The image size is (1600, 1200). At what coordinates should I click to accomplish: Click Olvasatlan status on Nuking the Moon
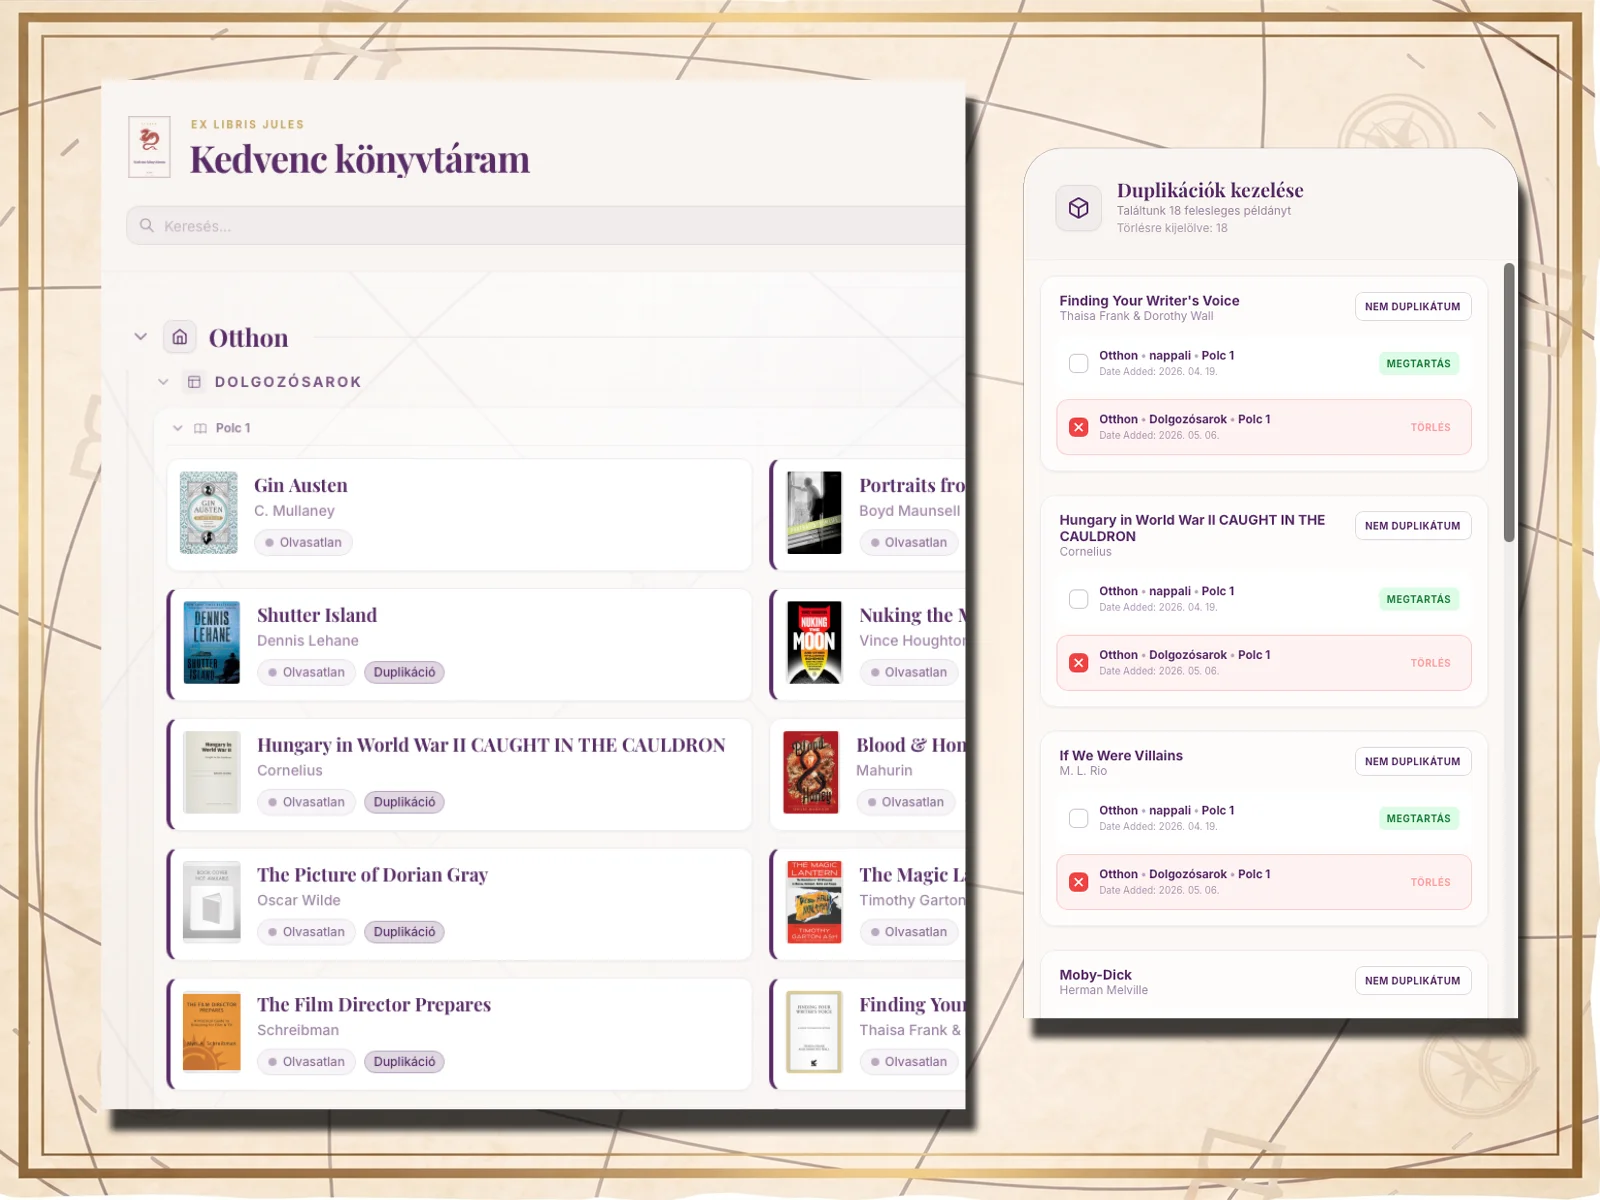pos(909,673)
